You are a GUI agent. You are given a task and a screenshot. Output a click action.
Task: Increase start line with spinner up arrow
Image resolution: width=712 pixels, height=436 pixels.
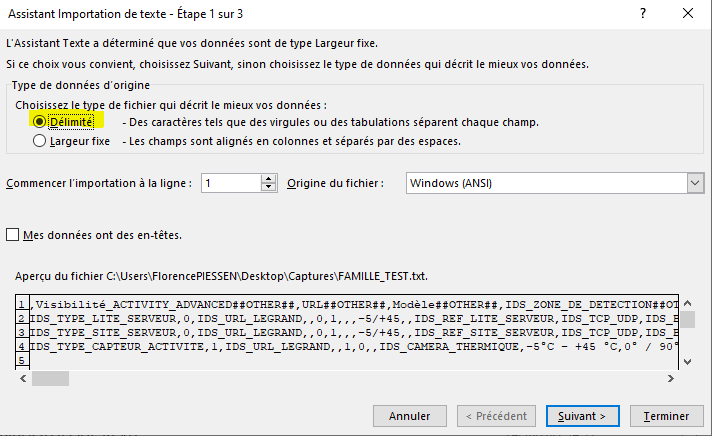click(268, 179)
